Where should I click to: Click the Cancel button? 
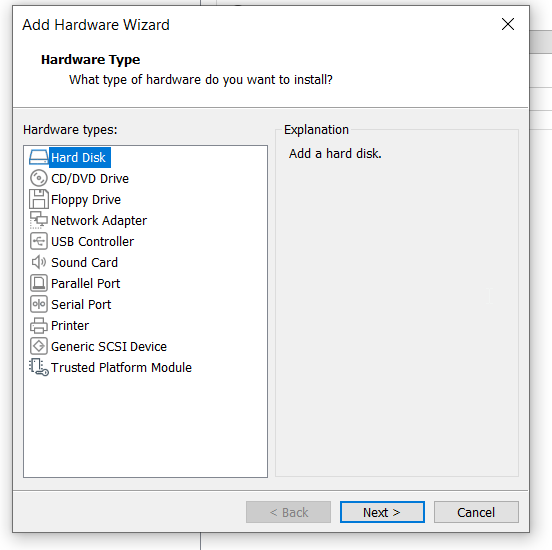tap(476, 512)
